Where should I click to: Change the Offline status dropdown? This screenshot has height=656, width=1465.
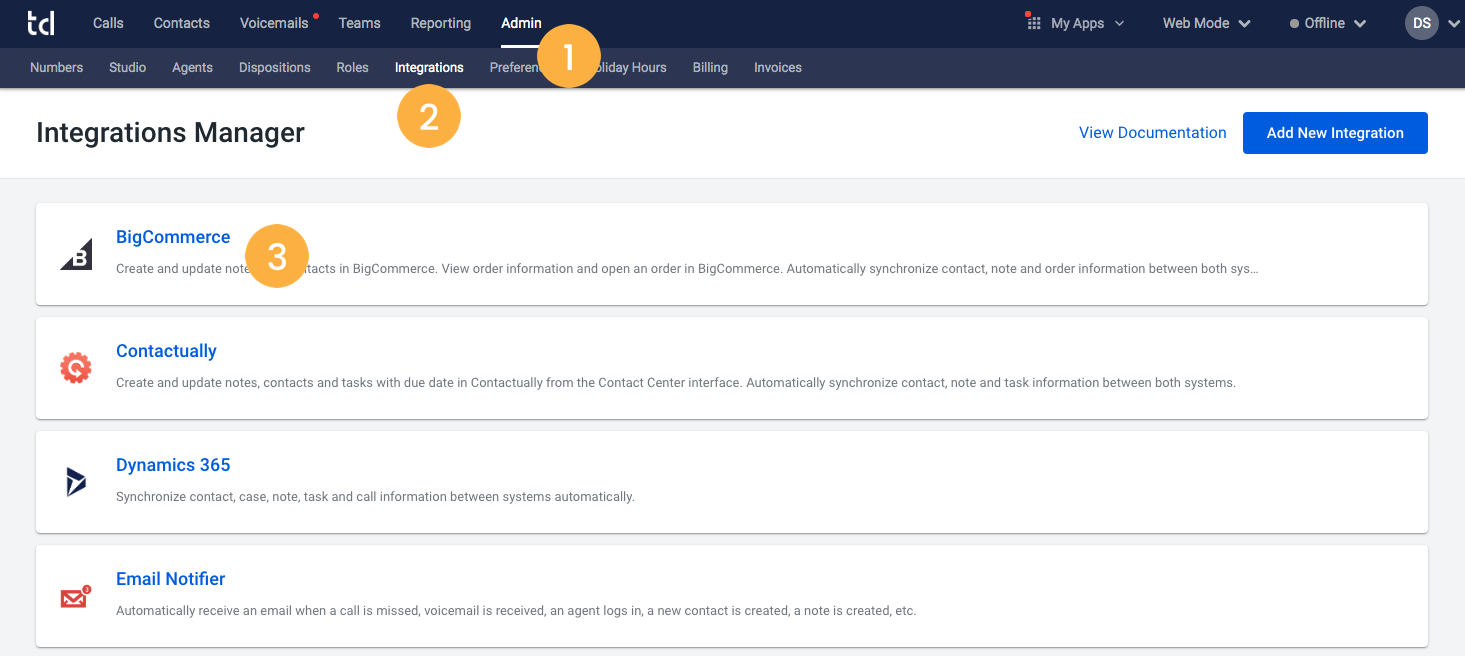[x=1328, y=23]
